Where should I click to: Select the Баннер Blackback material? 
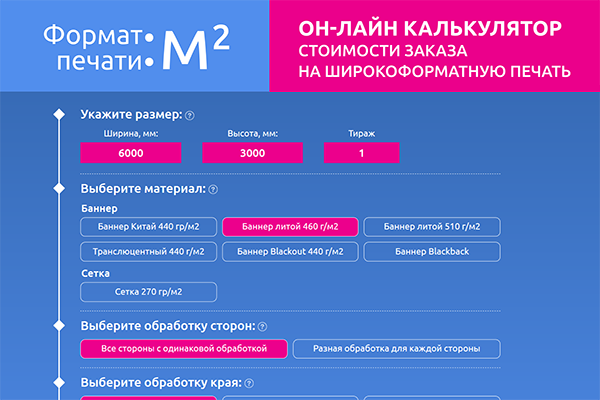pos(430,252)
